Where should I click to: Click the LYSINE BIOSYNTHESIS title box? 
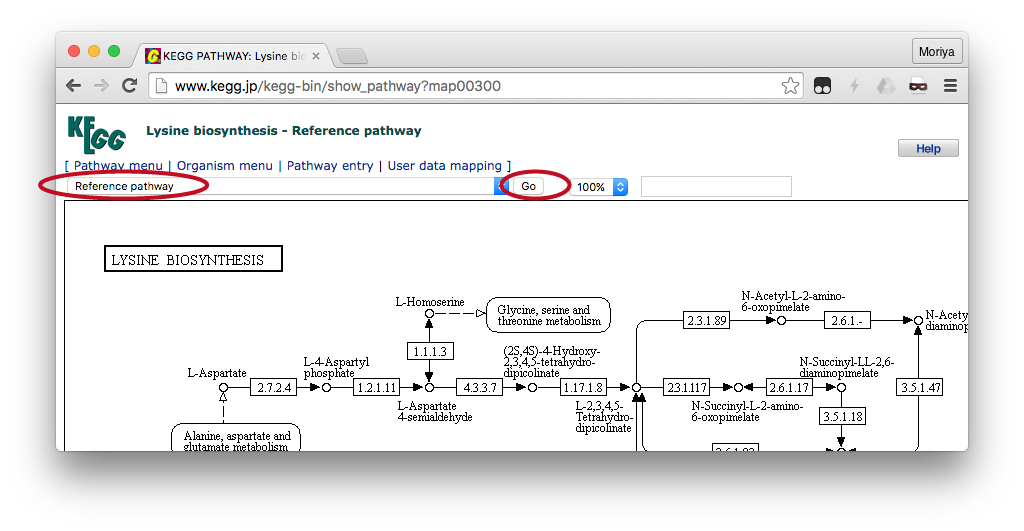click(x=193, y=259)
